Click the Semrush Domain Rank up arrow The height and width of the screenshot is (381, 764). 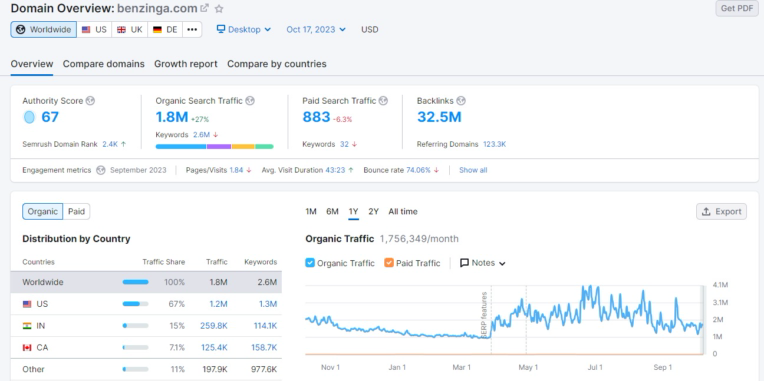123,144
